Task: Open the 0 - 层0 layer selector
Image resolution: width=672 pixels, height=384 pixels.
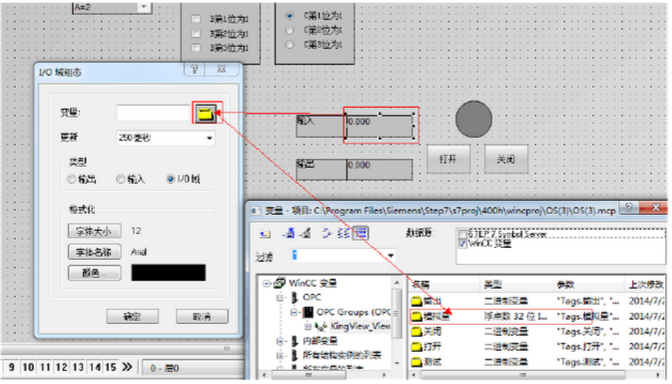Action: [194, 368]
